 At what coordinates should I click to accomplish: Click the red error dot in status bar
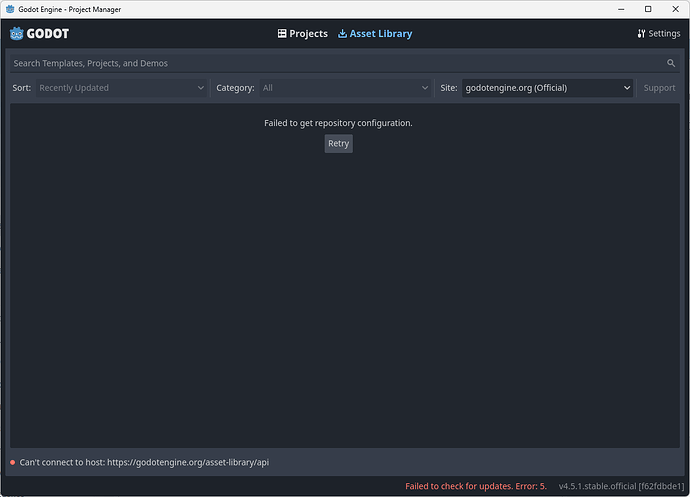pyautogui.click(x=13, y=462)
